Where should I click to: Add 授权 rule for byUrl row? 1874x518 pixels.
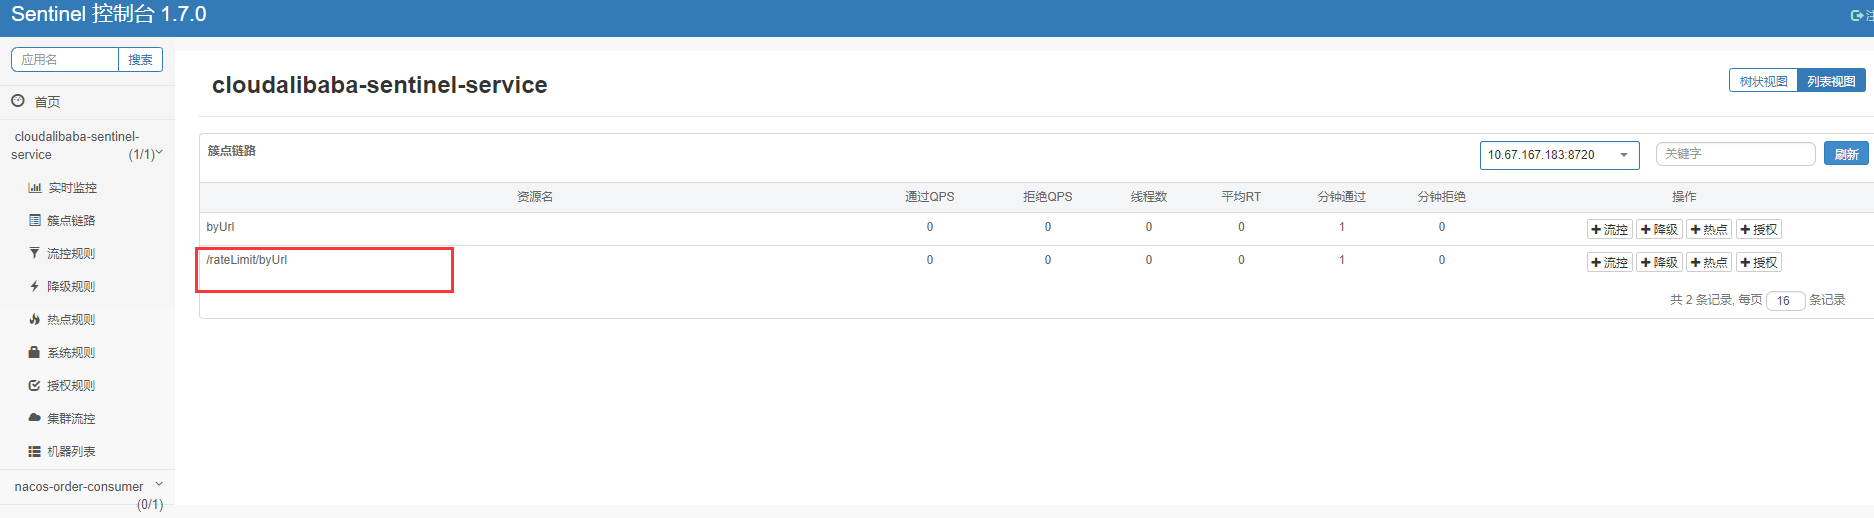tap(1759, 230)
